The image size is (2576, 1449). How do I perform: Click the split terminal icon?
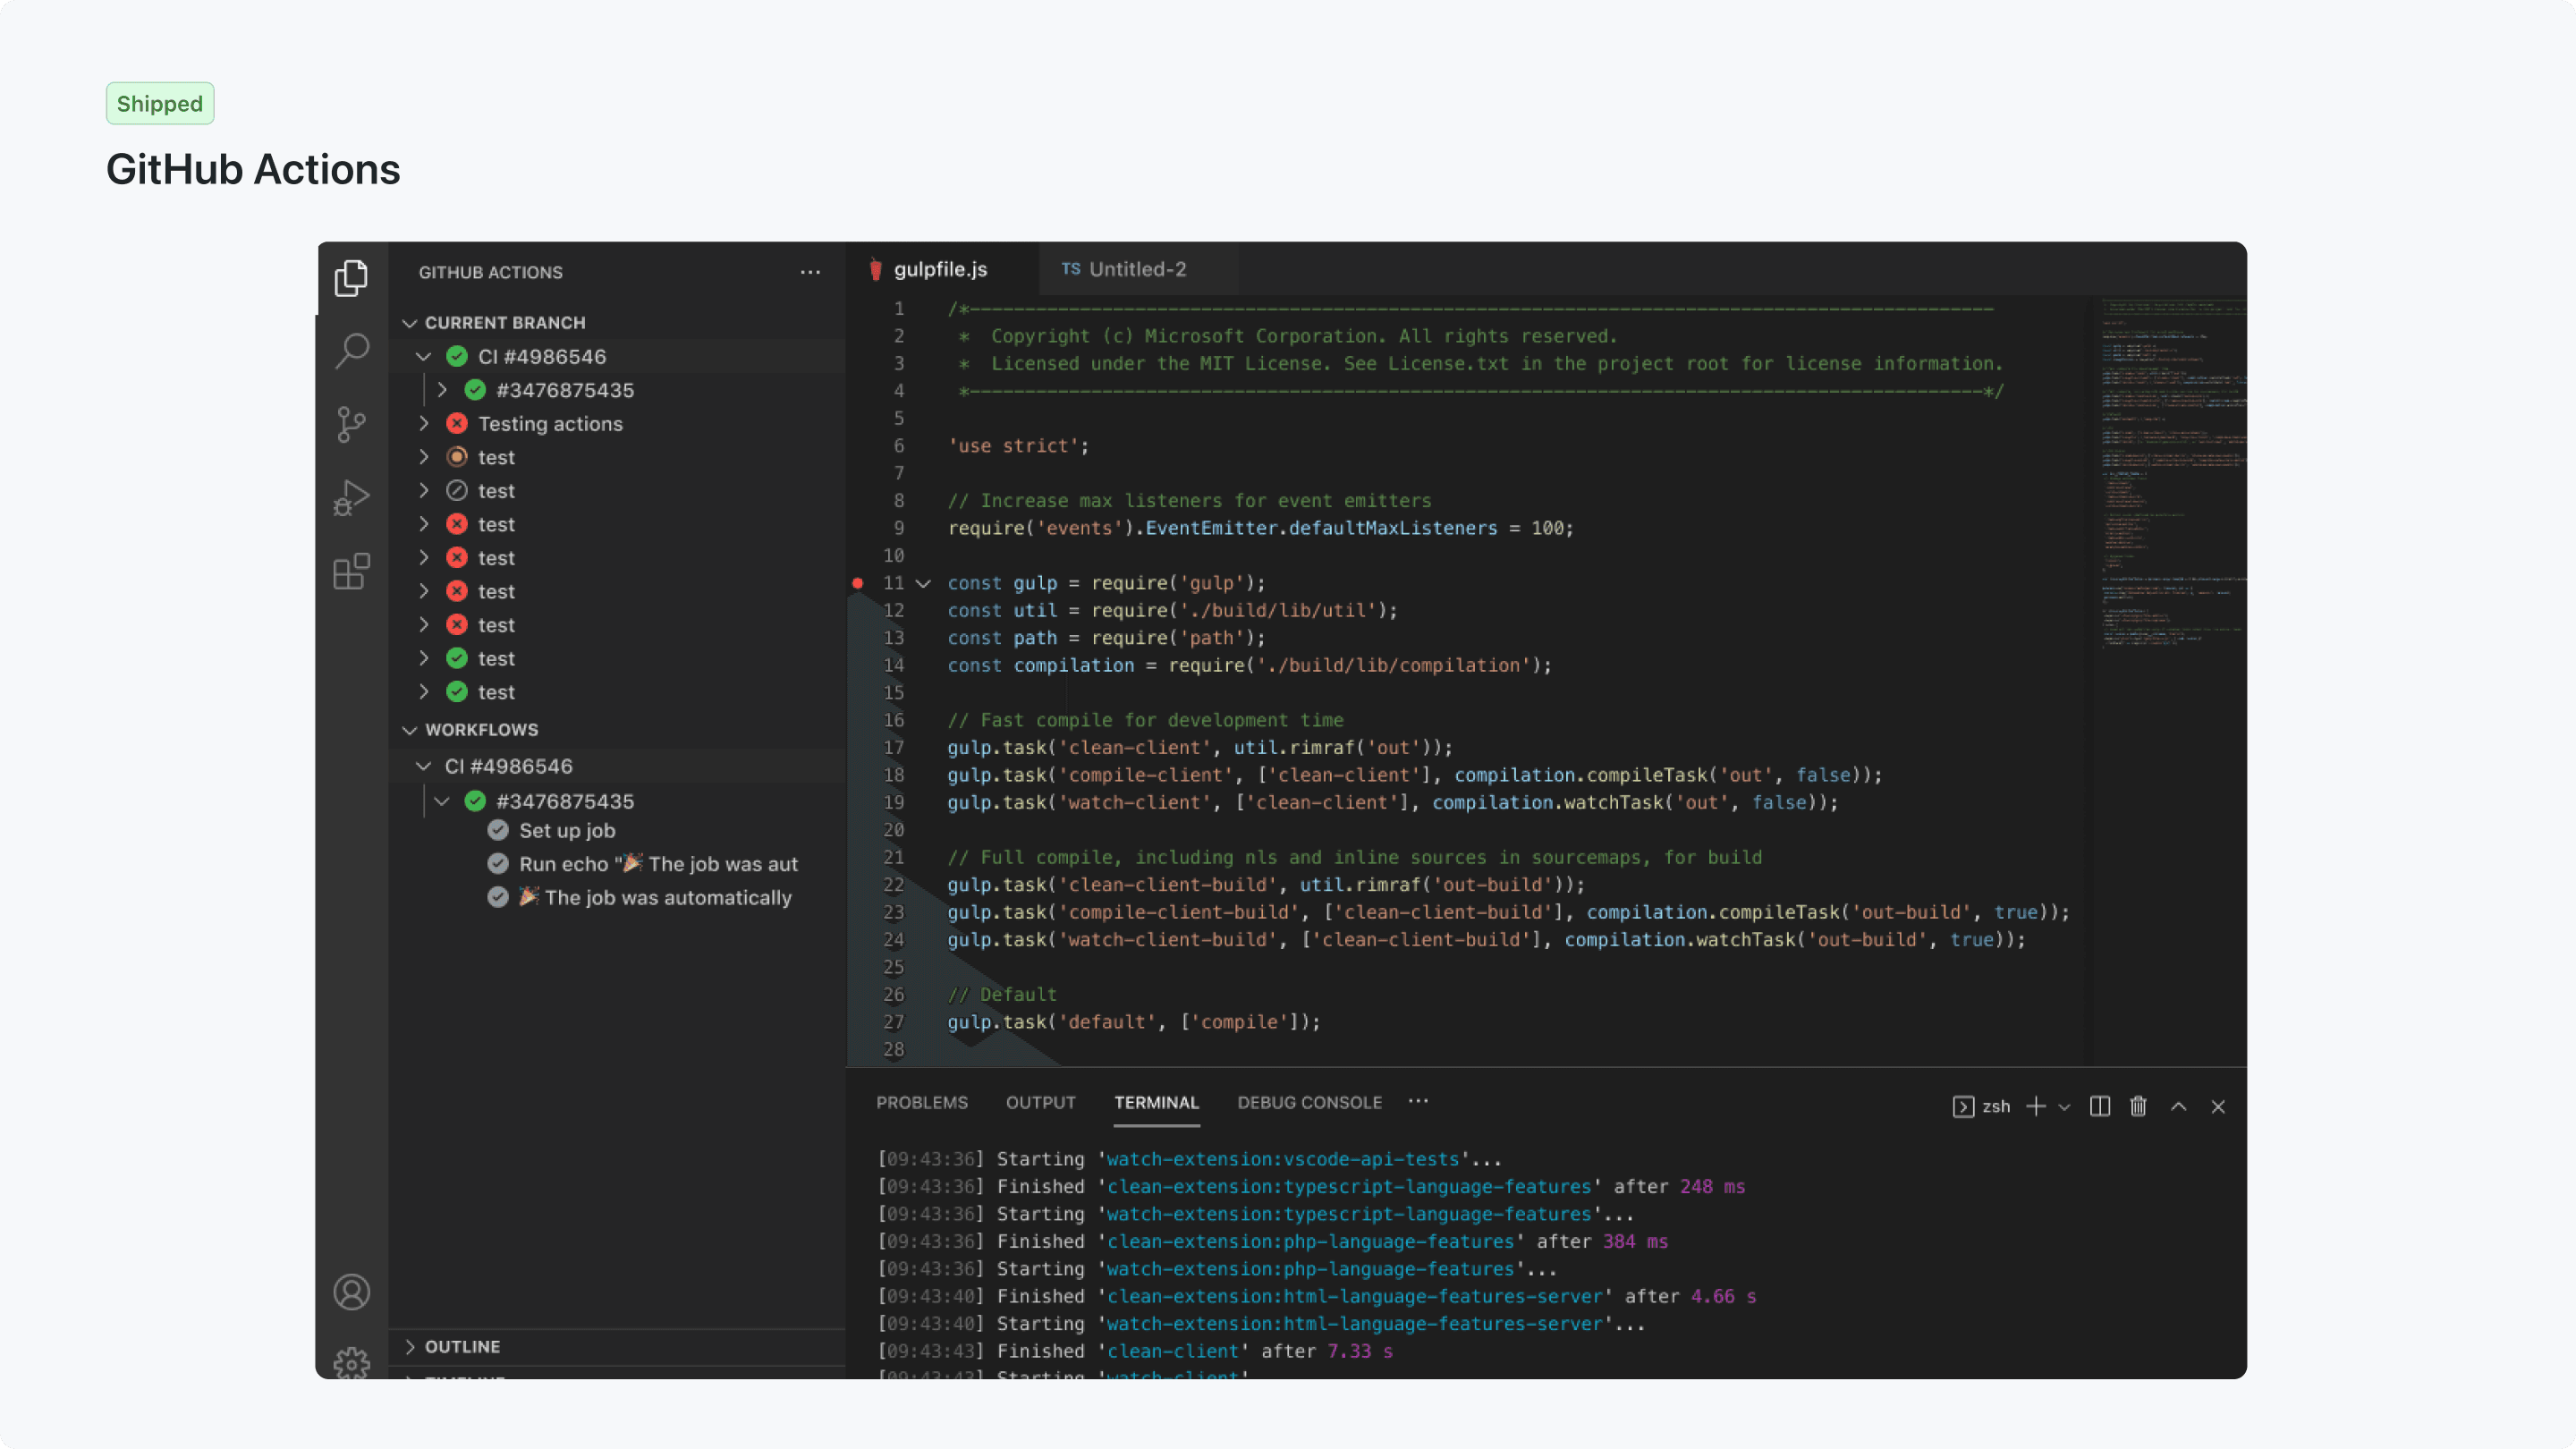pyautogui.click(x=2099, y=1106)
